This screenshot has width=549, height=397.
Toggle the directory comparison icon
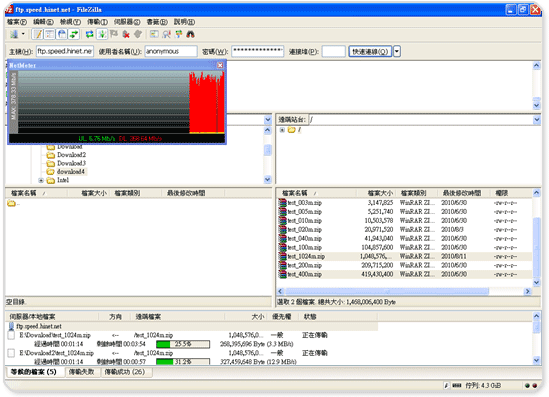coord(166,34)
